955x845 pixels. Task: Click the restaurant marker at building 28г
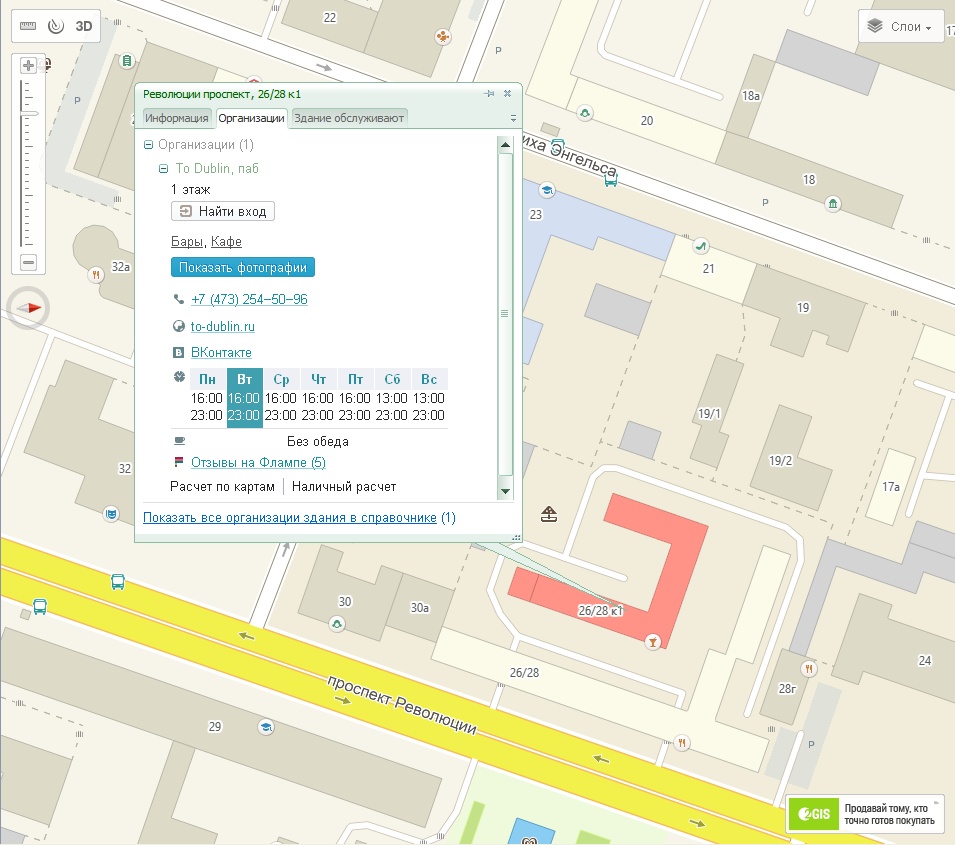(x=809, y=669)
